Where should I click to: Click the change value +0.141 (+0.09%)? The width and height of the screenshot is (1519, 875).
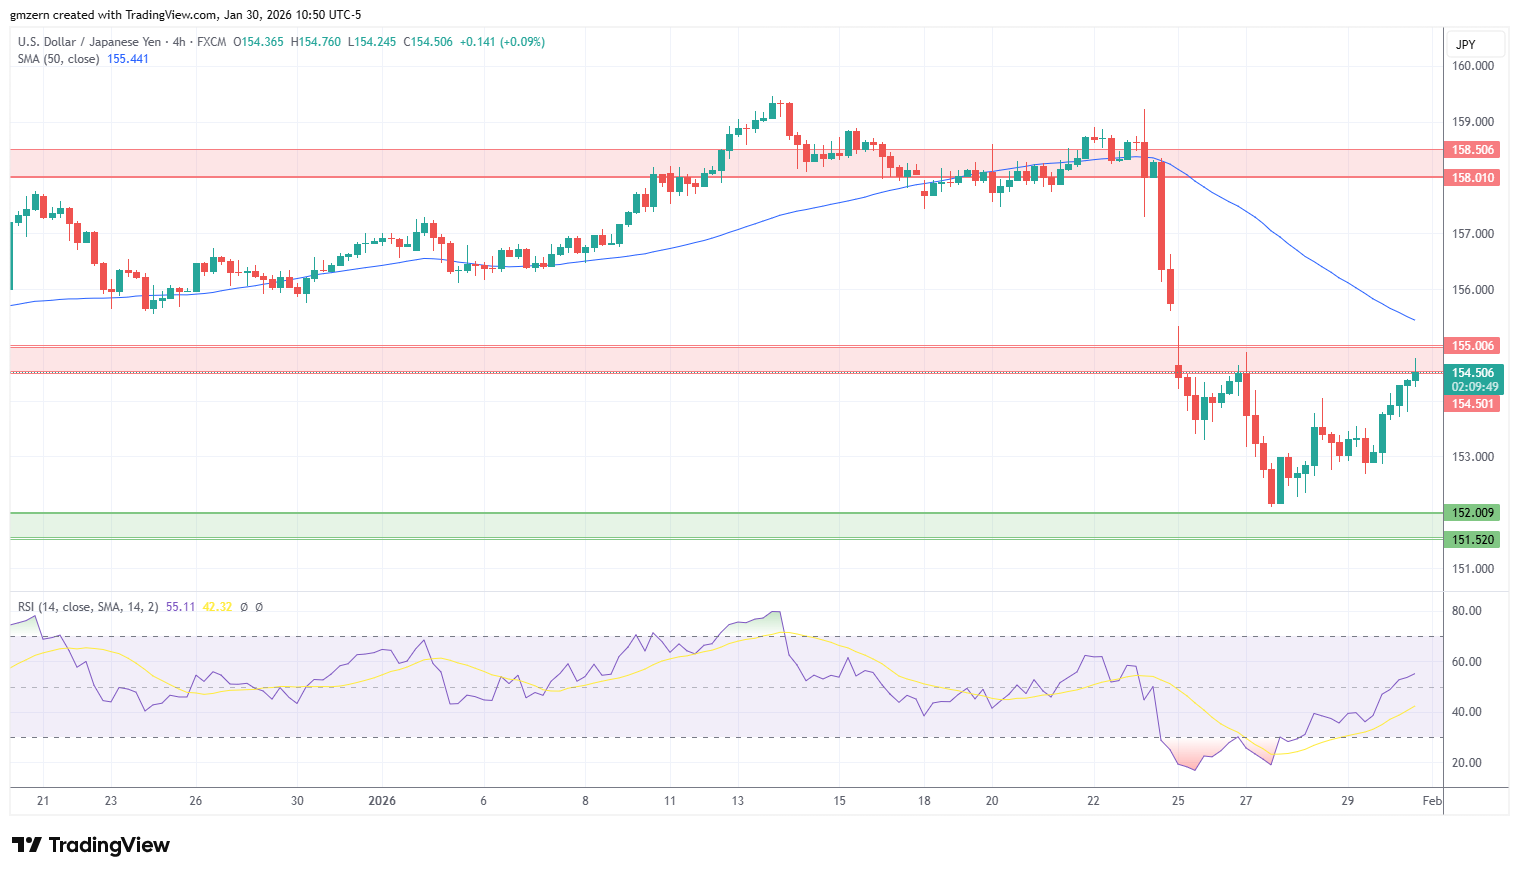[502, 42]
